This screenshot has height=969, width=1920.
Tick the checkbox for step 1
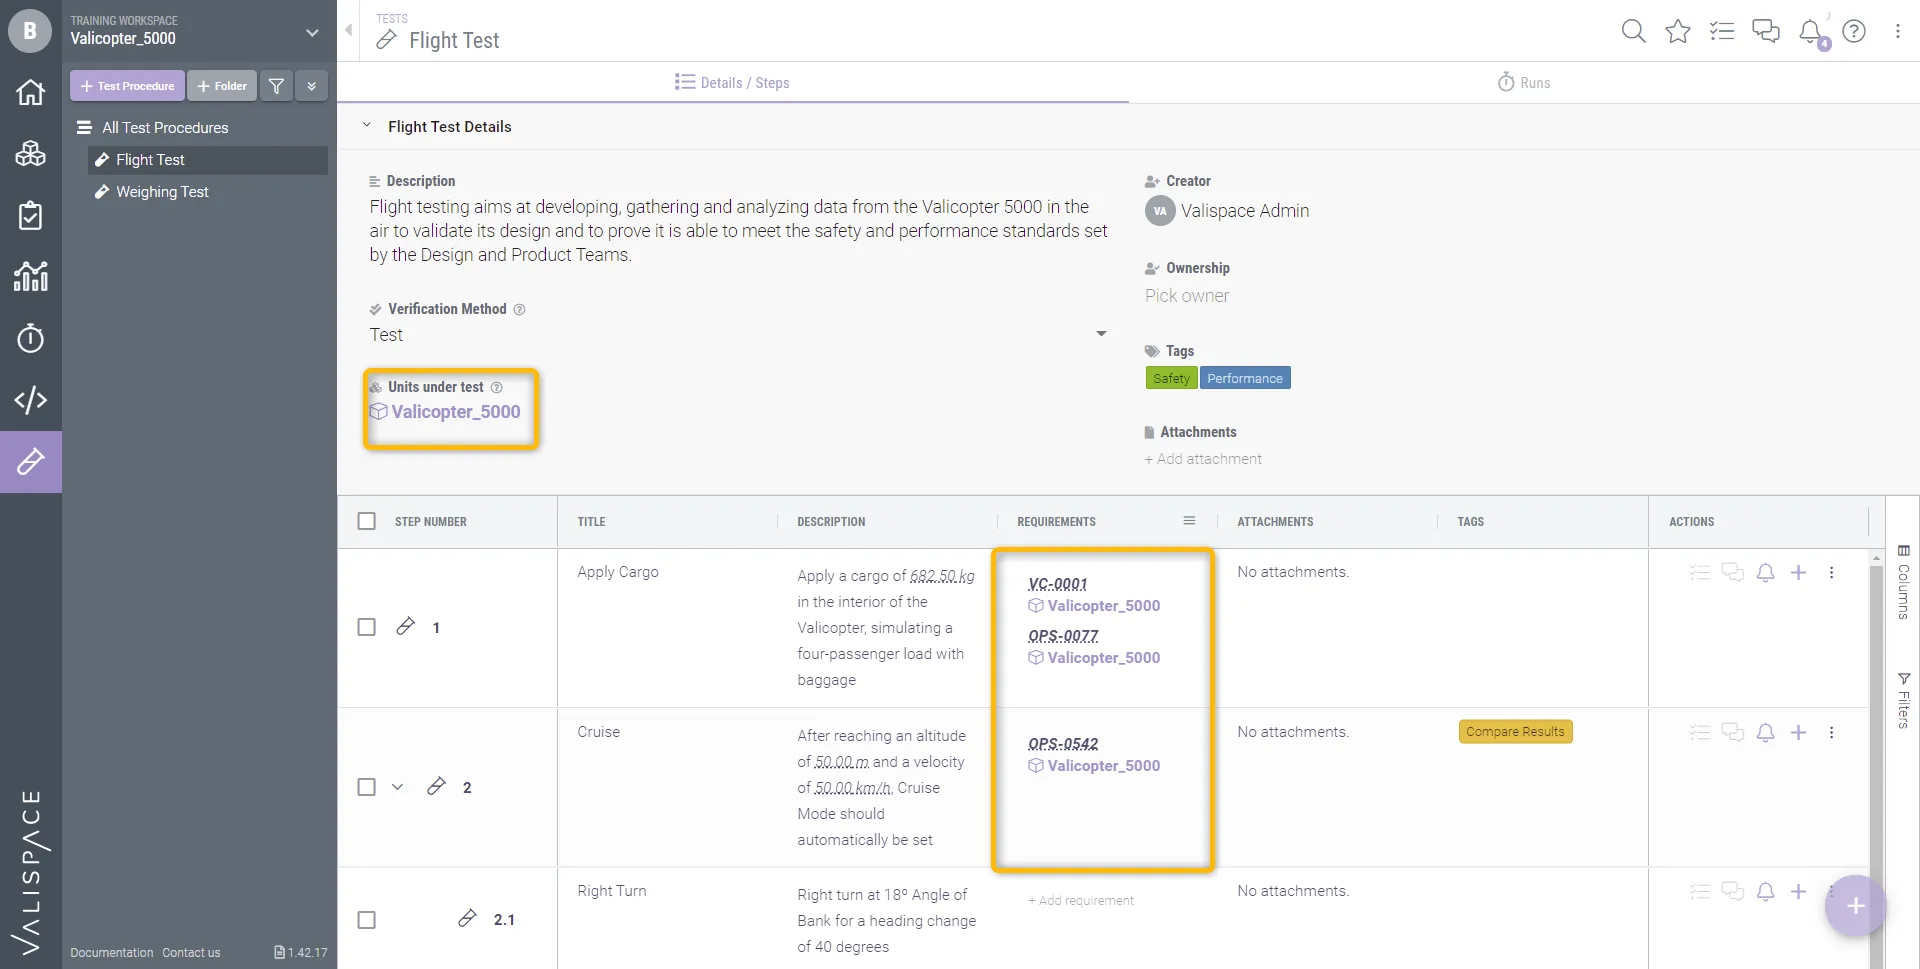367,627
